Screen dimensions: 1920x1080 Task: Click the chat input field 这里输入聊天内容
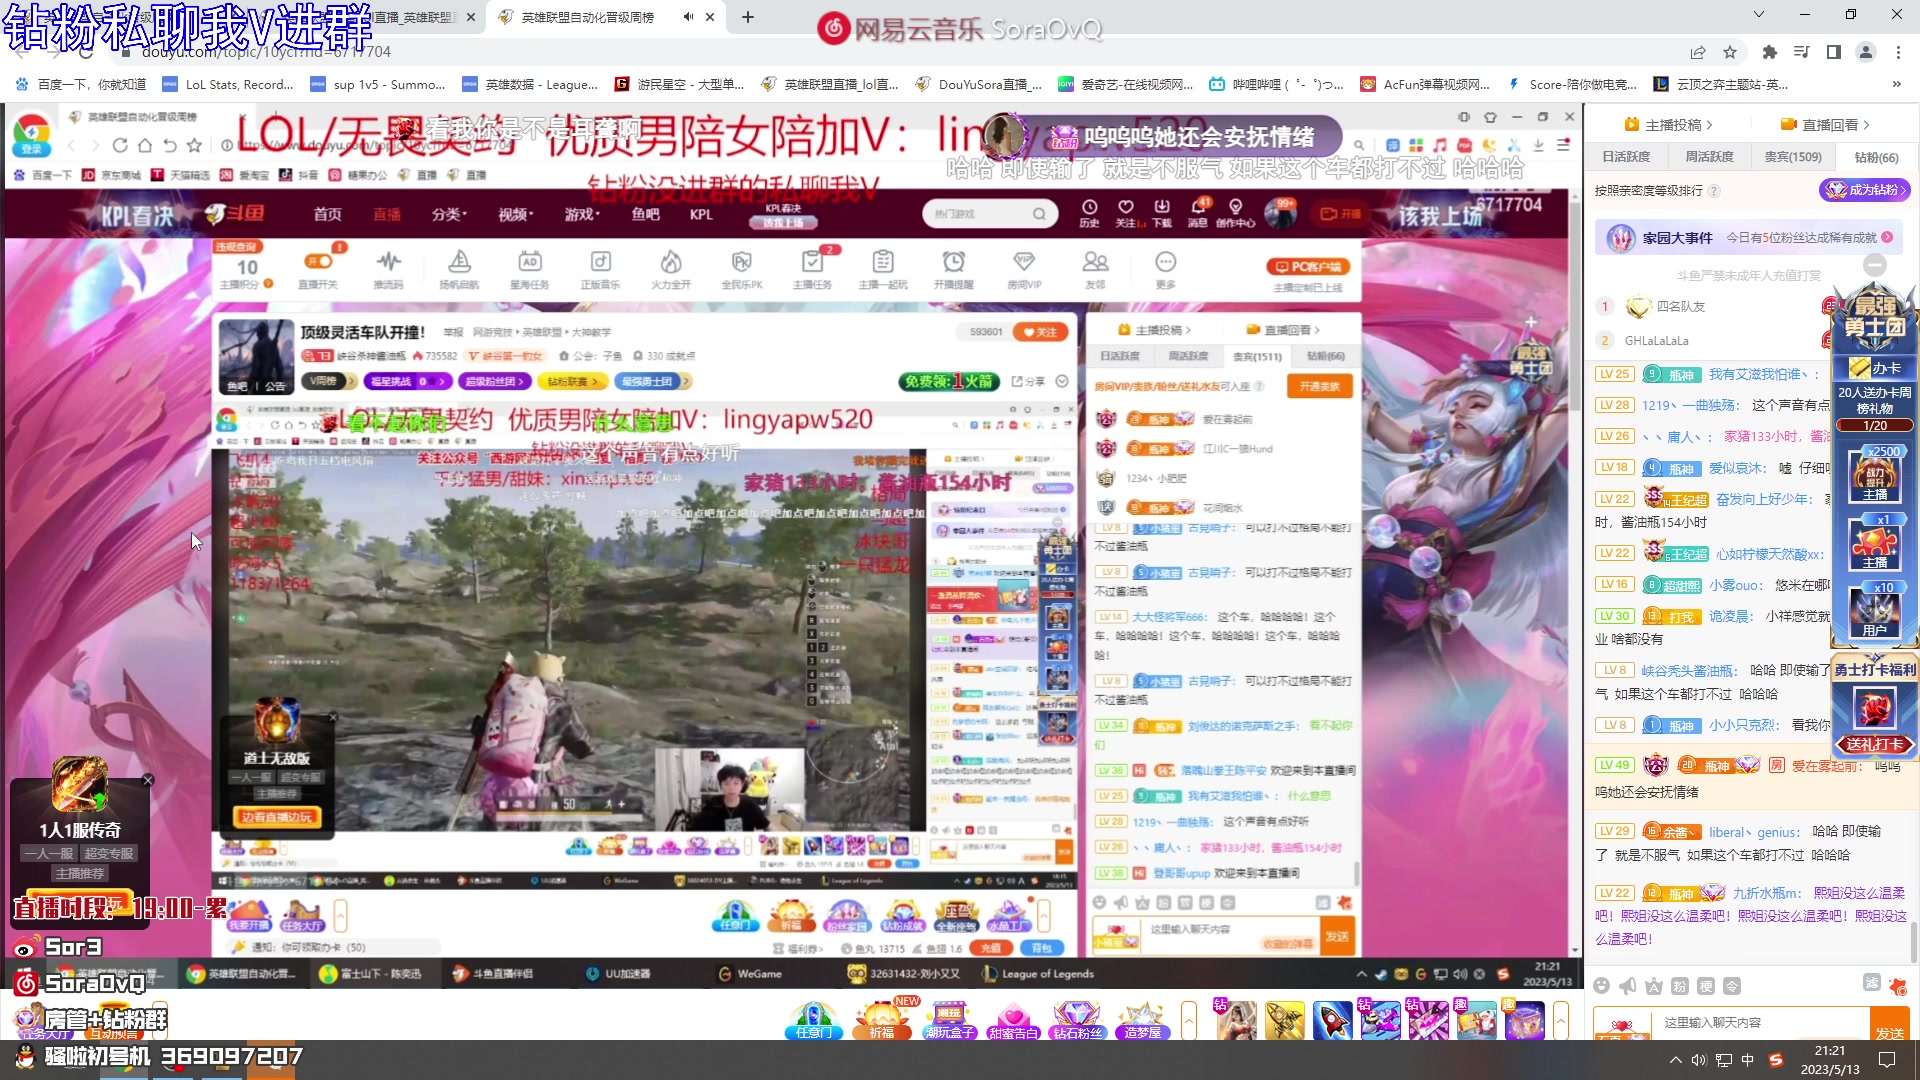(x=1762, y=1022)
